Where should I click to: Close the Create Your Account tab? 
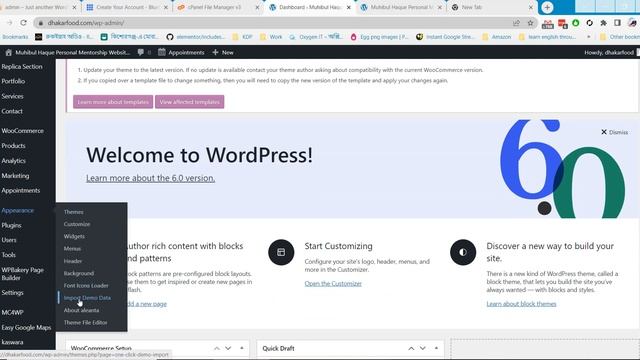(x=166, y=7)
